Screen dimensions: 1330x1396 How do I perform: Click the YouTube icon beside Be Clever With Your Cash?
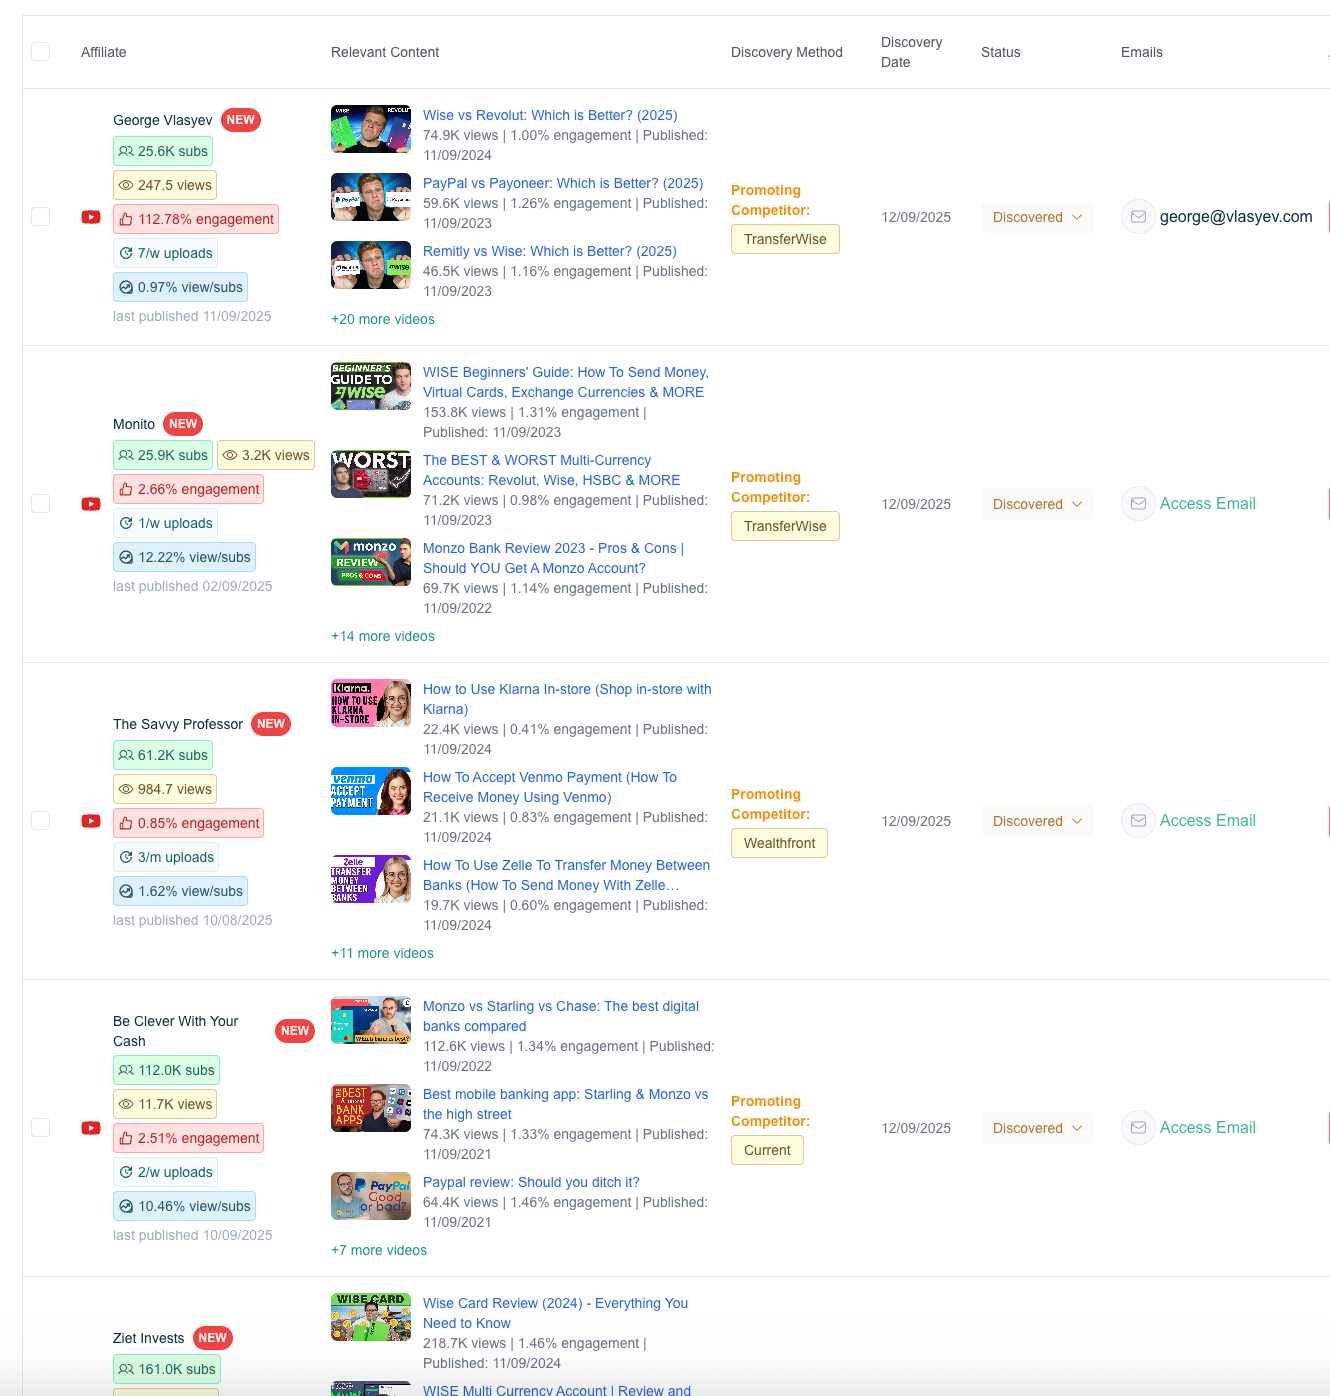click(91, 1128)
